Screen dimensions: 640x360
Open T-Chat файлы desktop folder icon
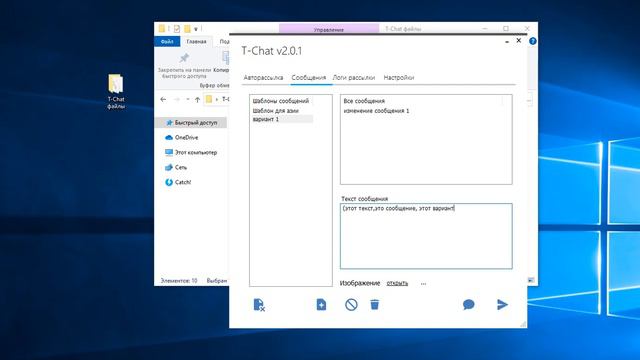(116, 91)
